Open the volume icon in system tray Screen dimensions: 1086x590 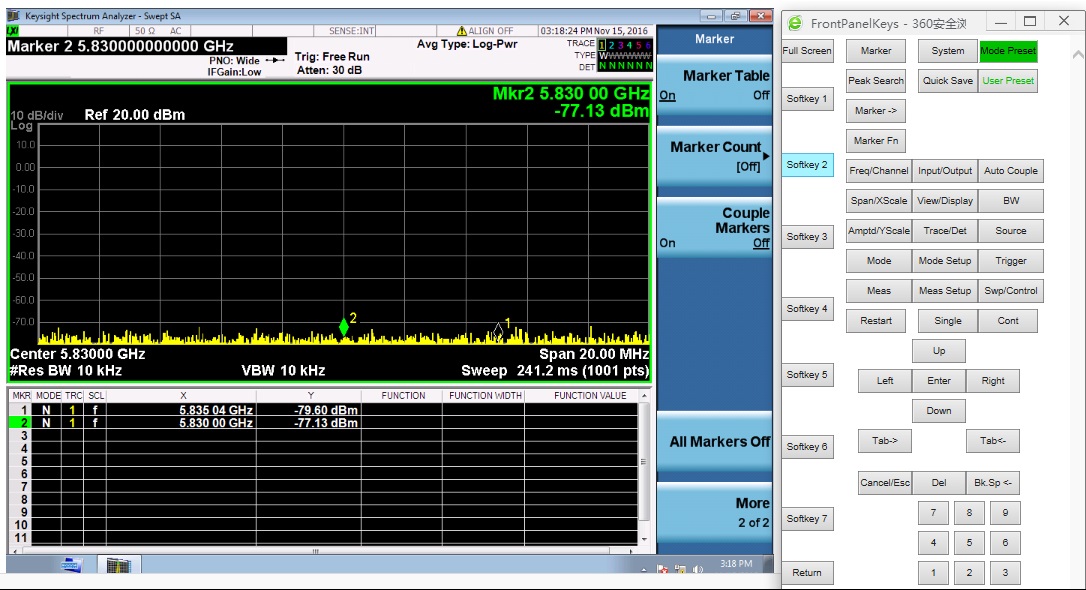(x=697, y=568)
